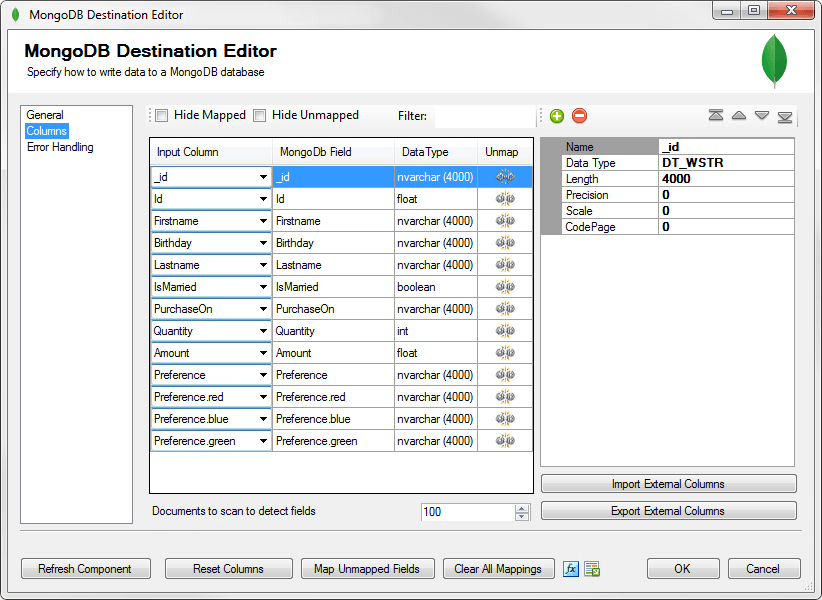
Task: Click Clear All Mappings
Action: 498,569
